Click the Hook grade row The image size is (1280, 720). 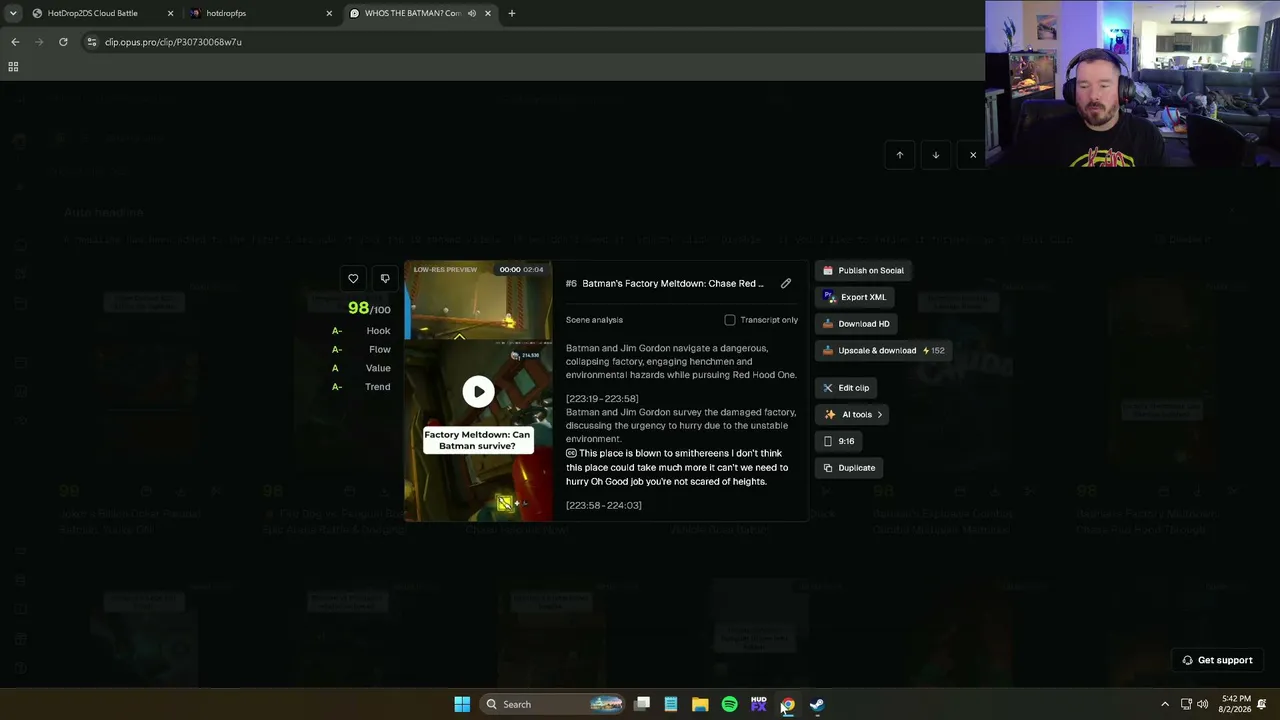click(x=361, y=331)
